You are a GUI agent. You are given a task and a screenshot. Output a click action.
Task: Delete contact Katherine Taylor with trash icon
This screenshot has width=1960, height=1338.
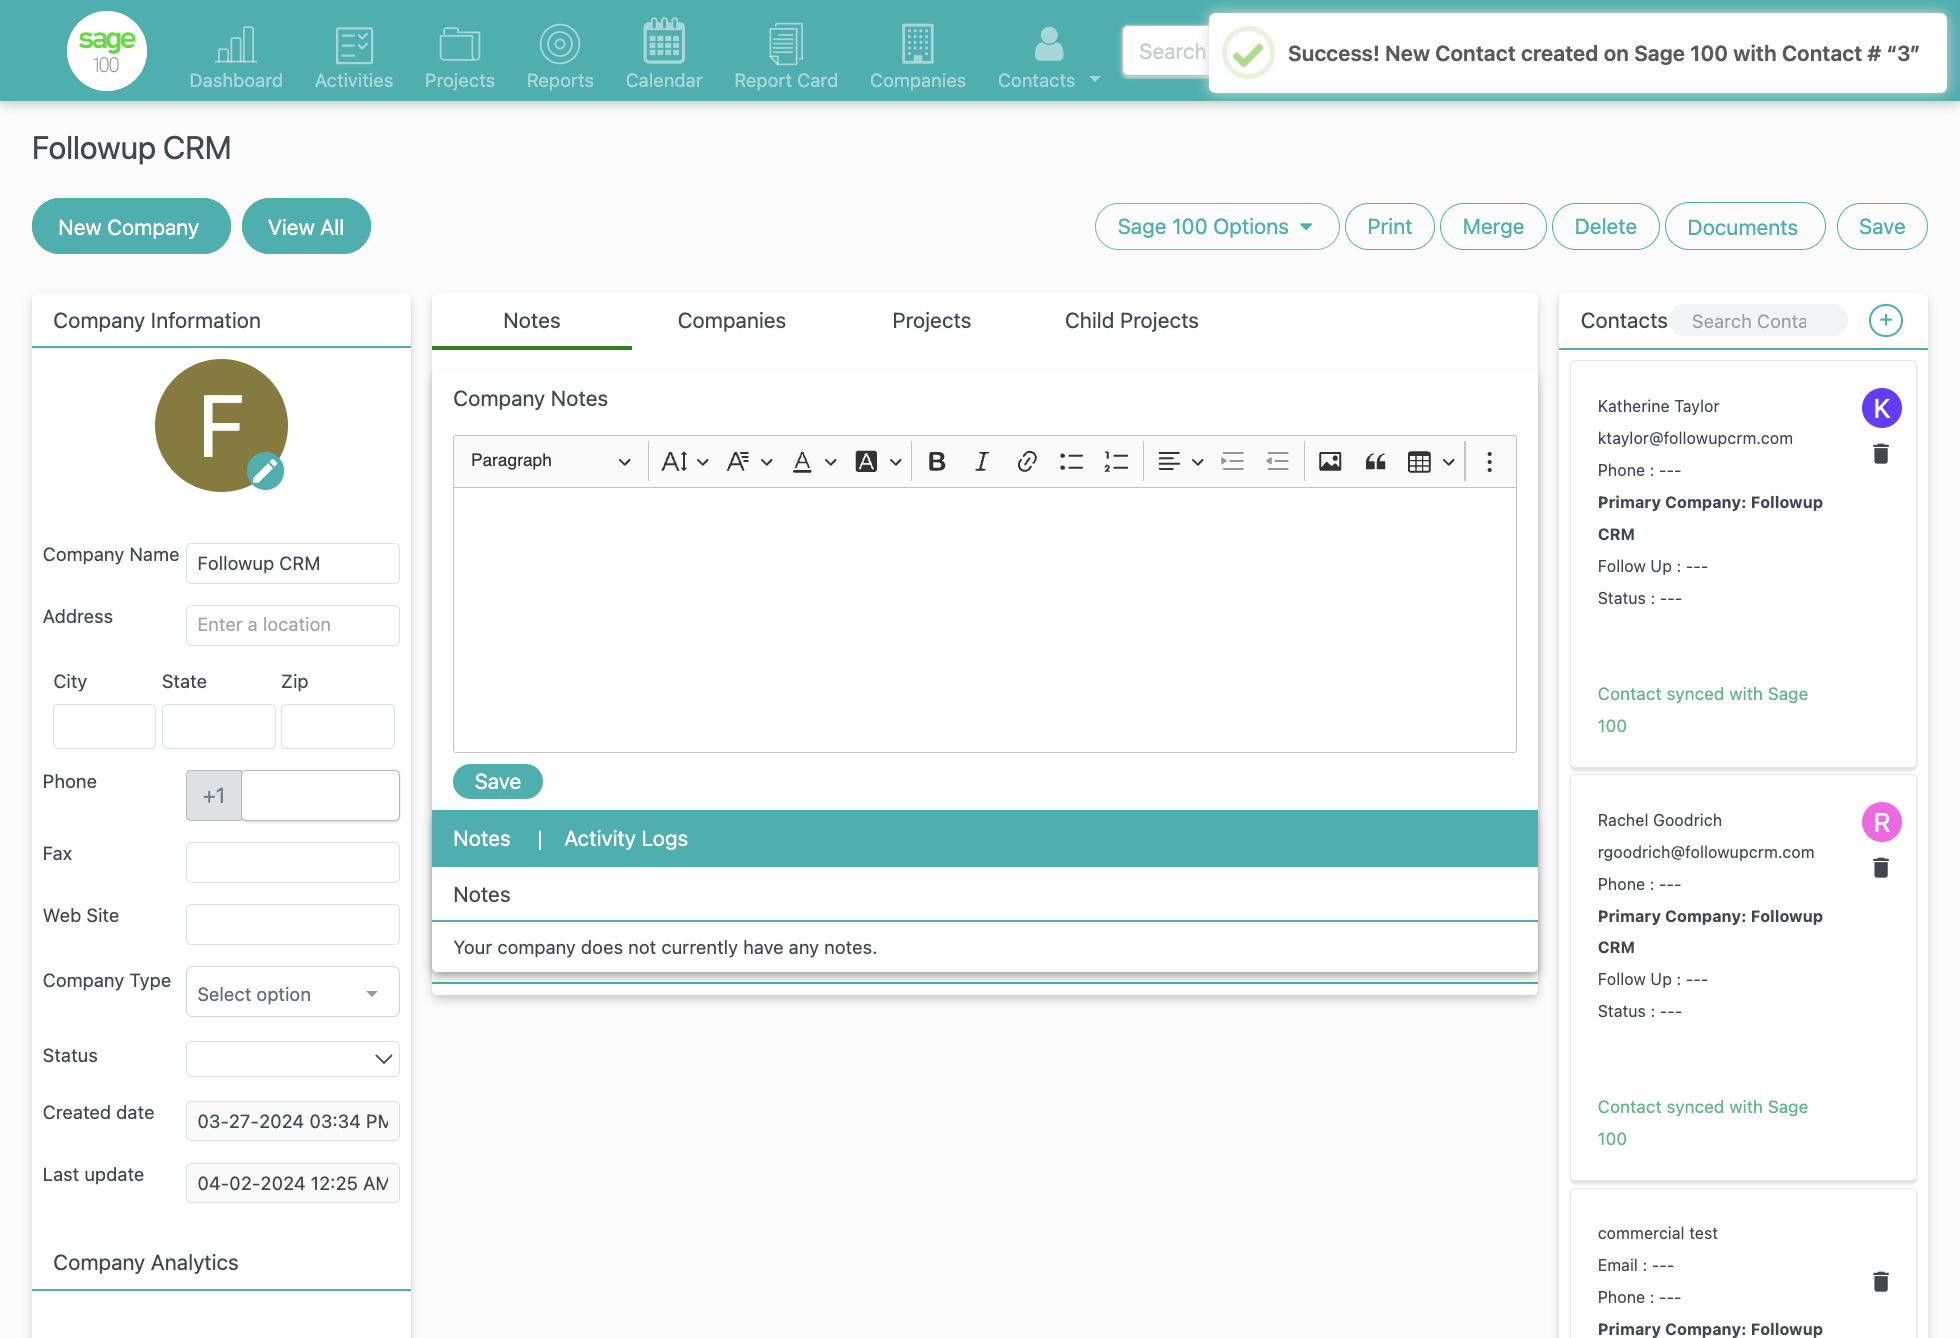point(1881,454)
